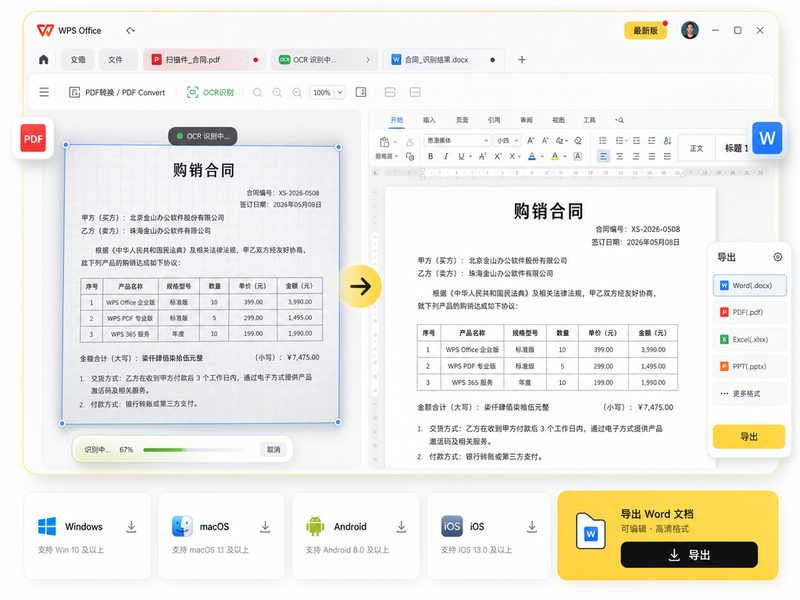Select the 正文 style

(696, 148)
